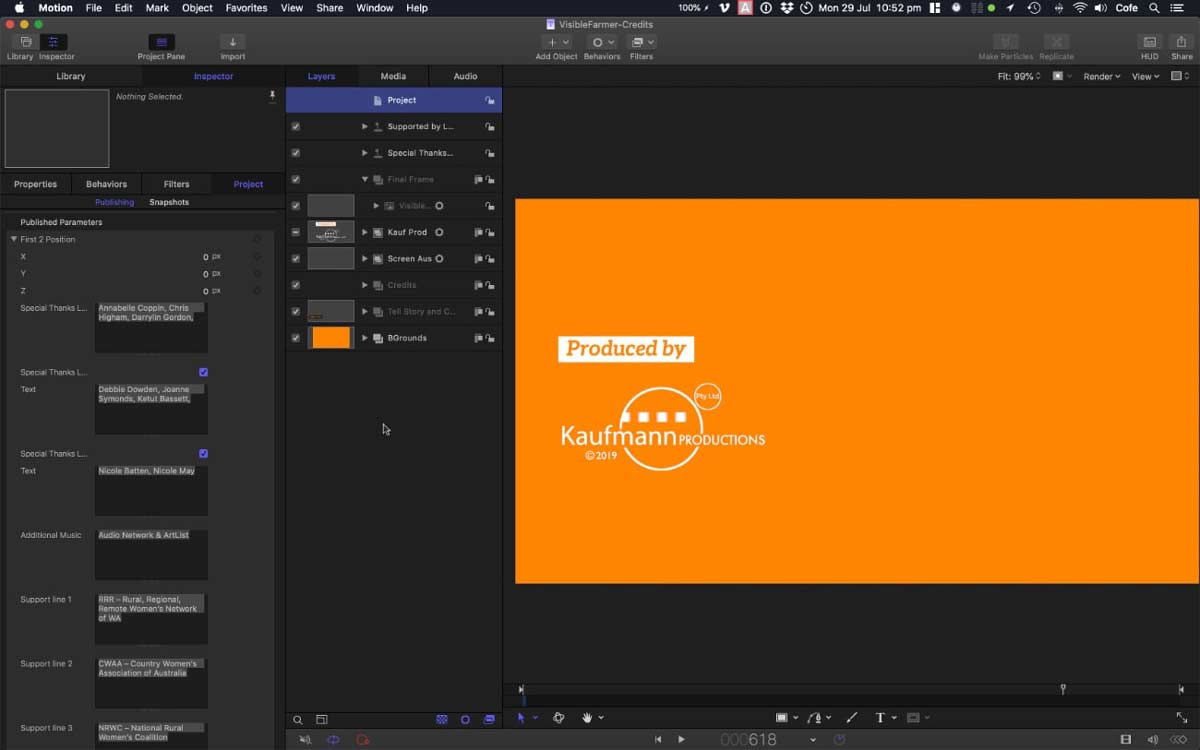Select the 3D transform tool
The image size is (1200, 750).
coord(559,718)
